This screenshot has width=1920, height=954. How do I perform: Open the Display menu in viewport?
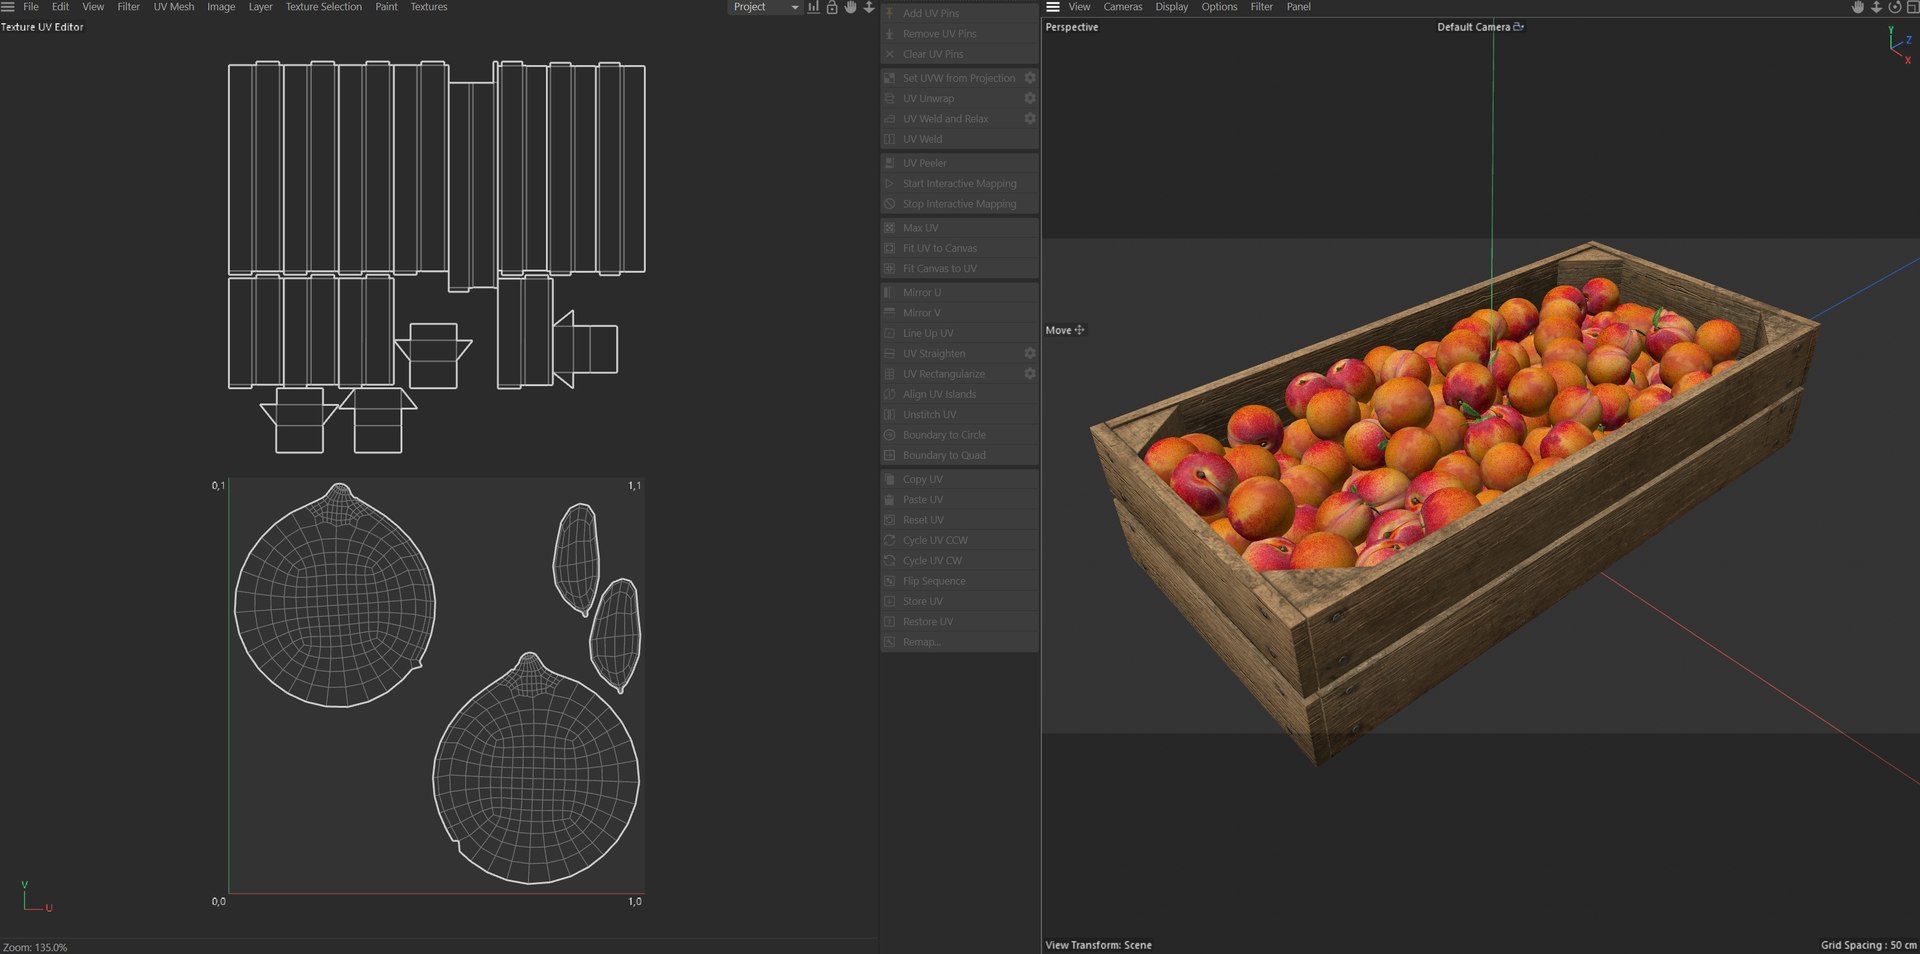click(1172, 7)
